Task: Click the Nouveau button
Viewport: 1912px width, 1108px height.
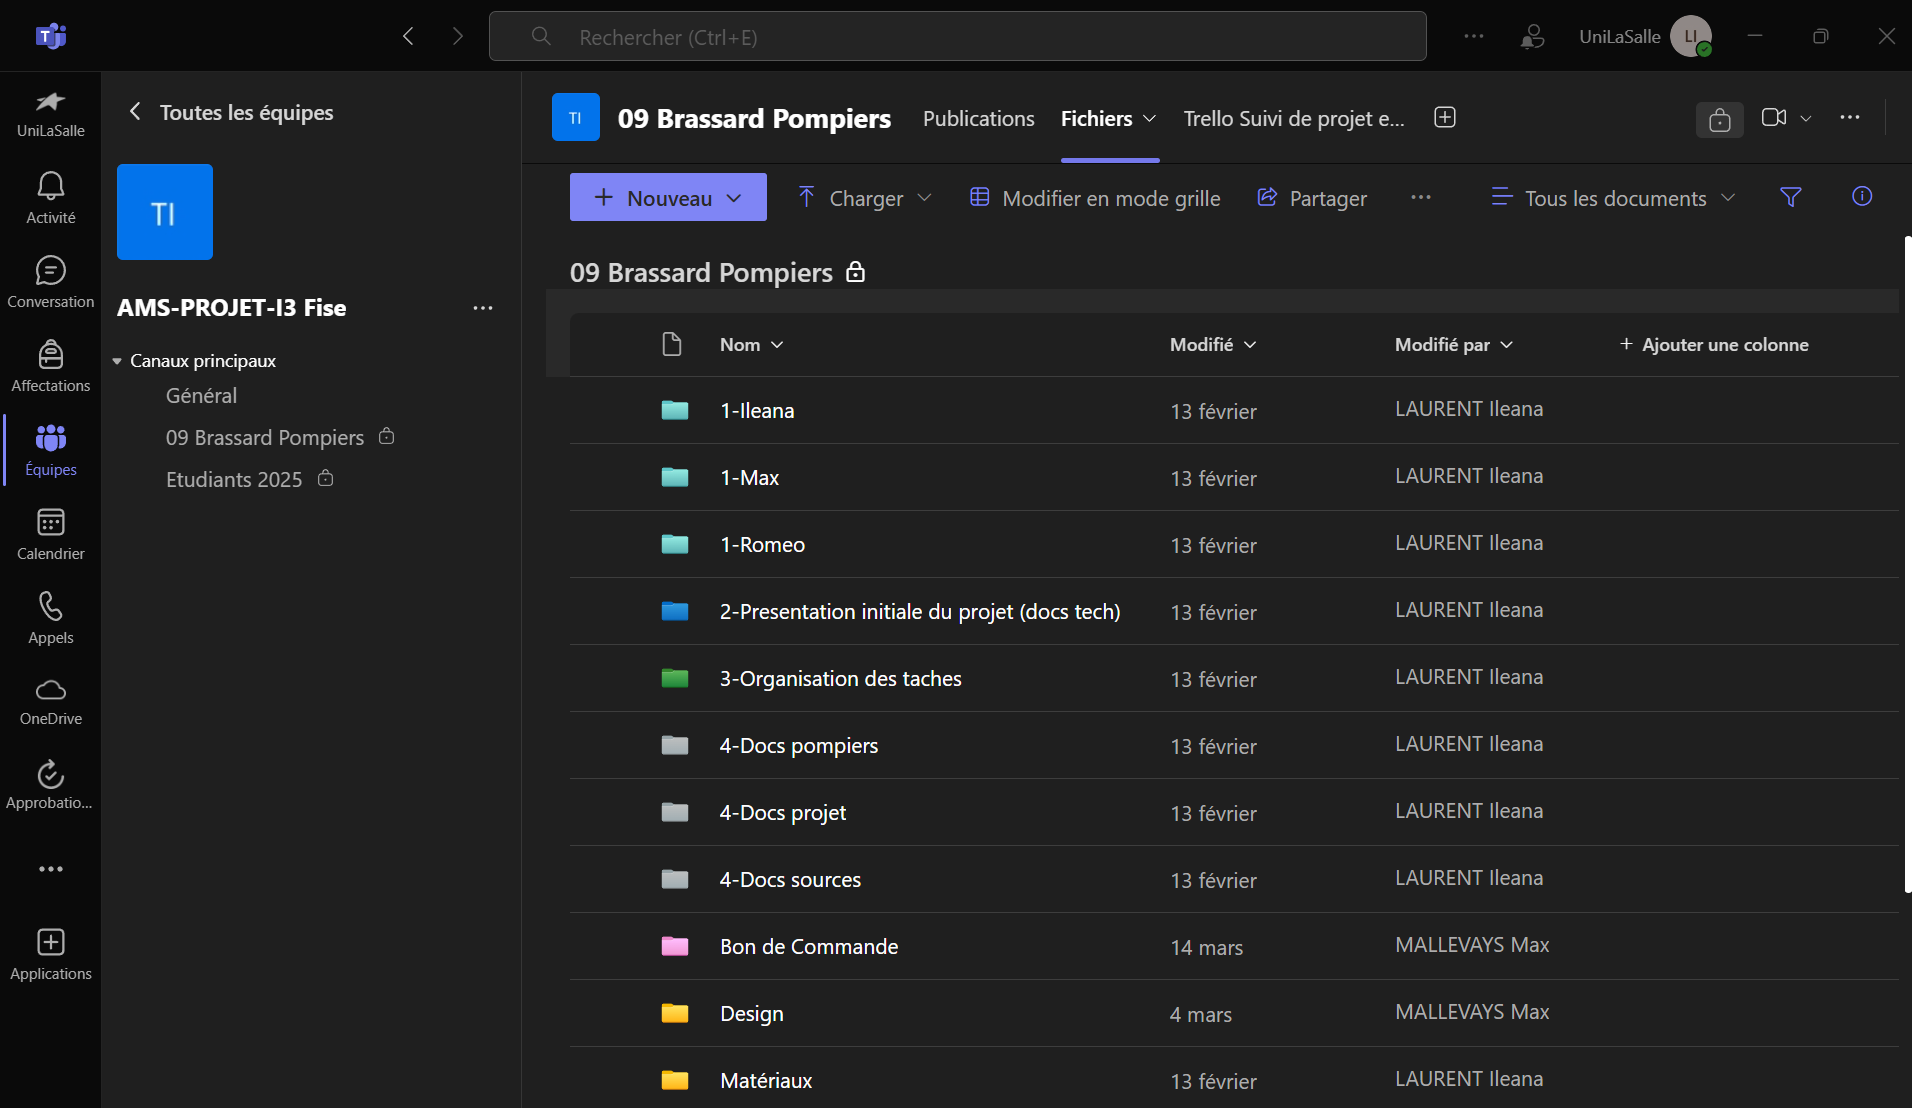Action: 667,197
